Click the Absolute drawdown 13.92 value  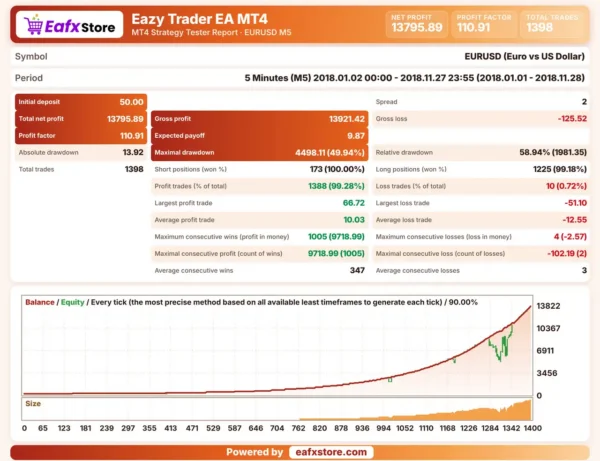pos(133,152)
